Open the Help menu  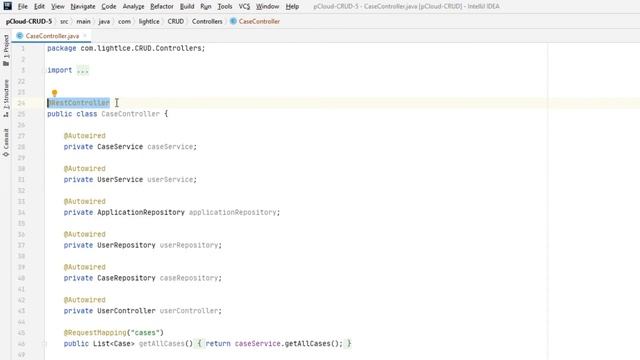tap(292, 7)
